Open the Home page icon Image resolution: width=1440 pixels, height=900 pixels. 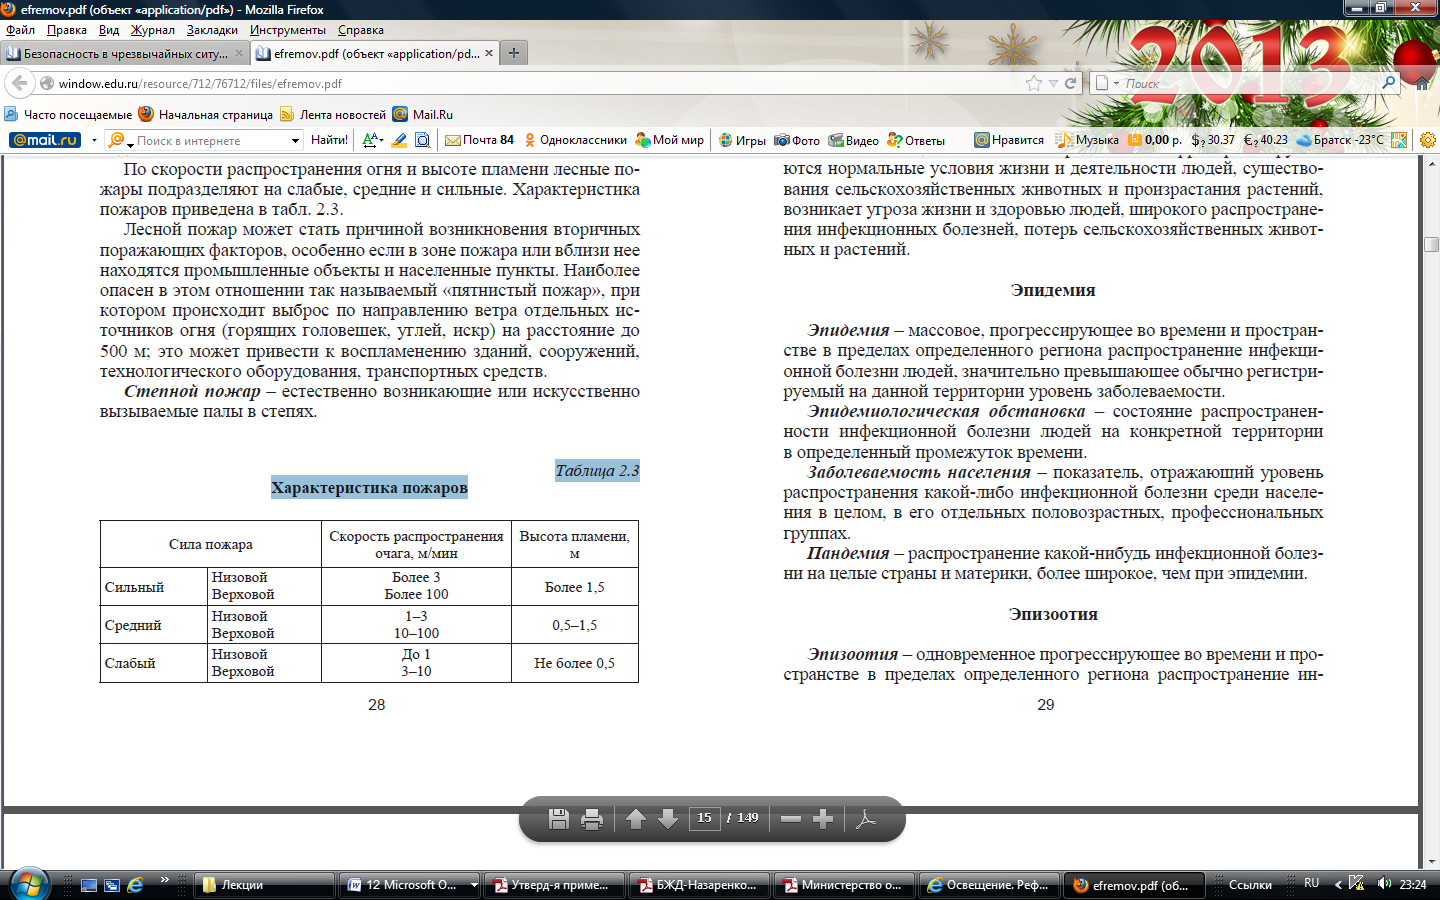pyautogui.click(x=1422, y=83)
